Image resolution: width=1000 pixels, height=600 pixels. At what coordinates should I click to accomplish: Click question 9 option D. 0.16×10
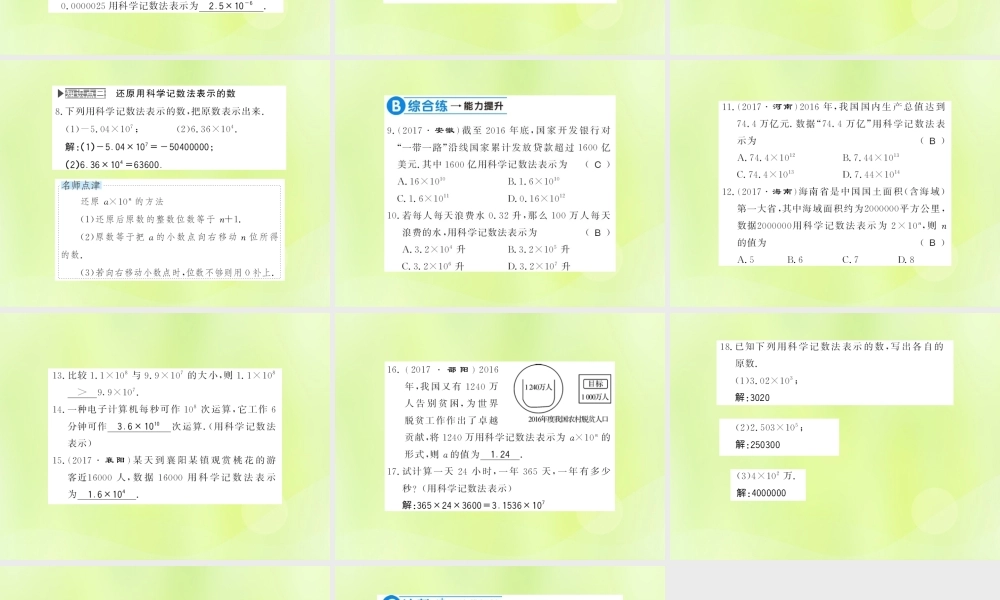536,198
